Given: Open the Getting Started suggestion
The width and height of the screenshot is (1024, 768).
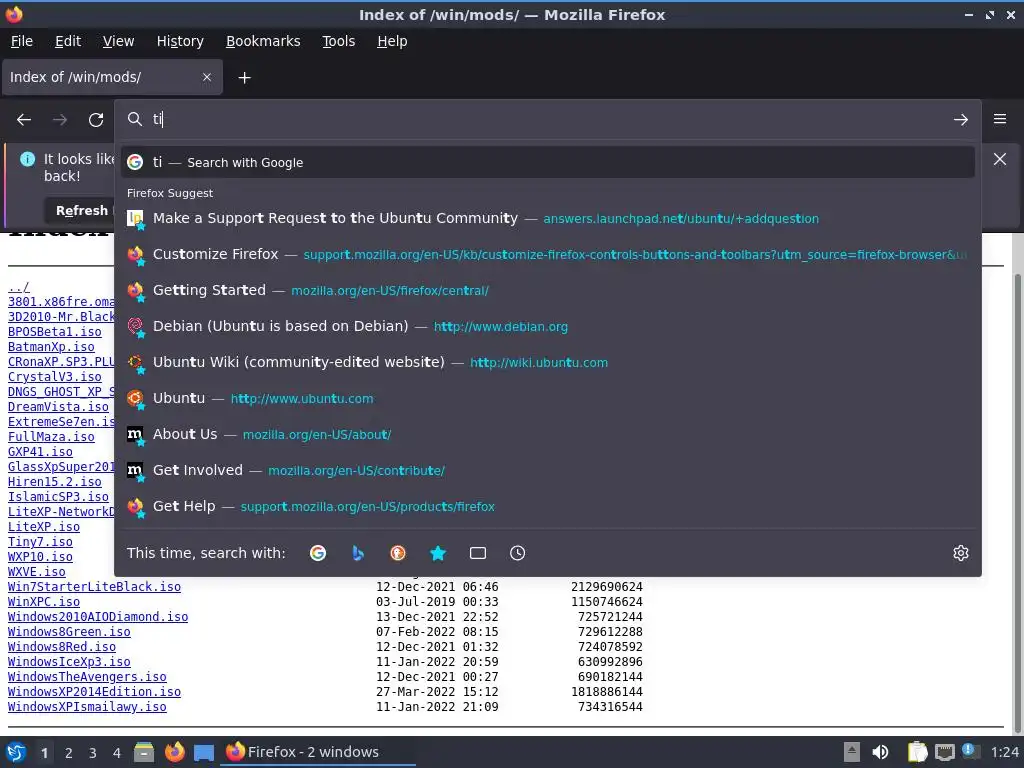Looking at the screenshot, I should click(x=547, y=290).
